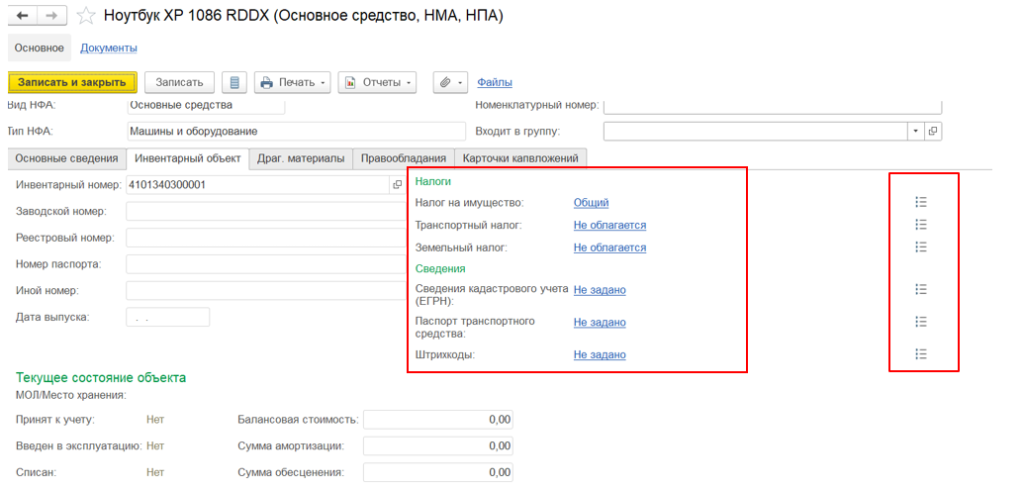Open list icon for Паспорт транспортного средства
The image size is (1024, 491).
[921, 321]
